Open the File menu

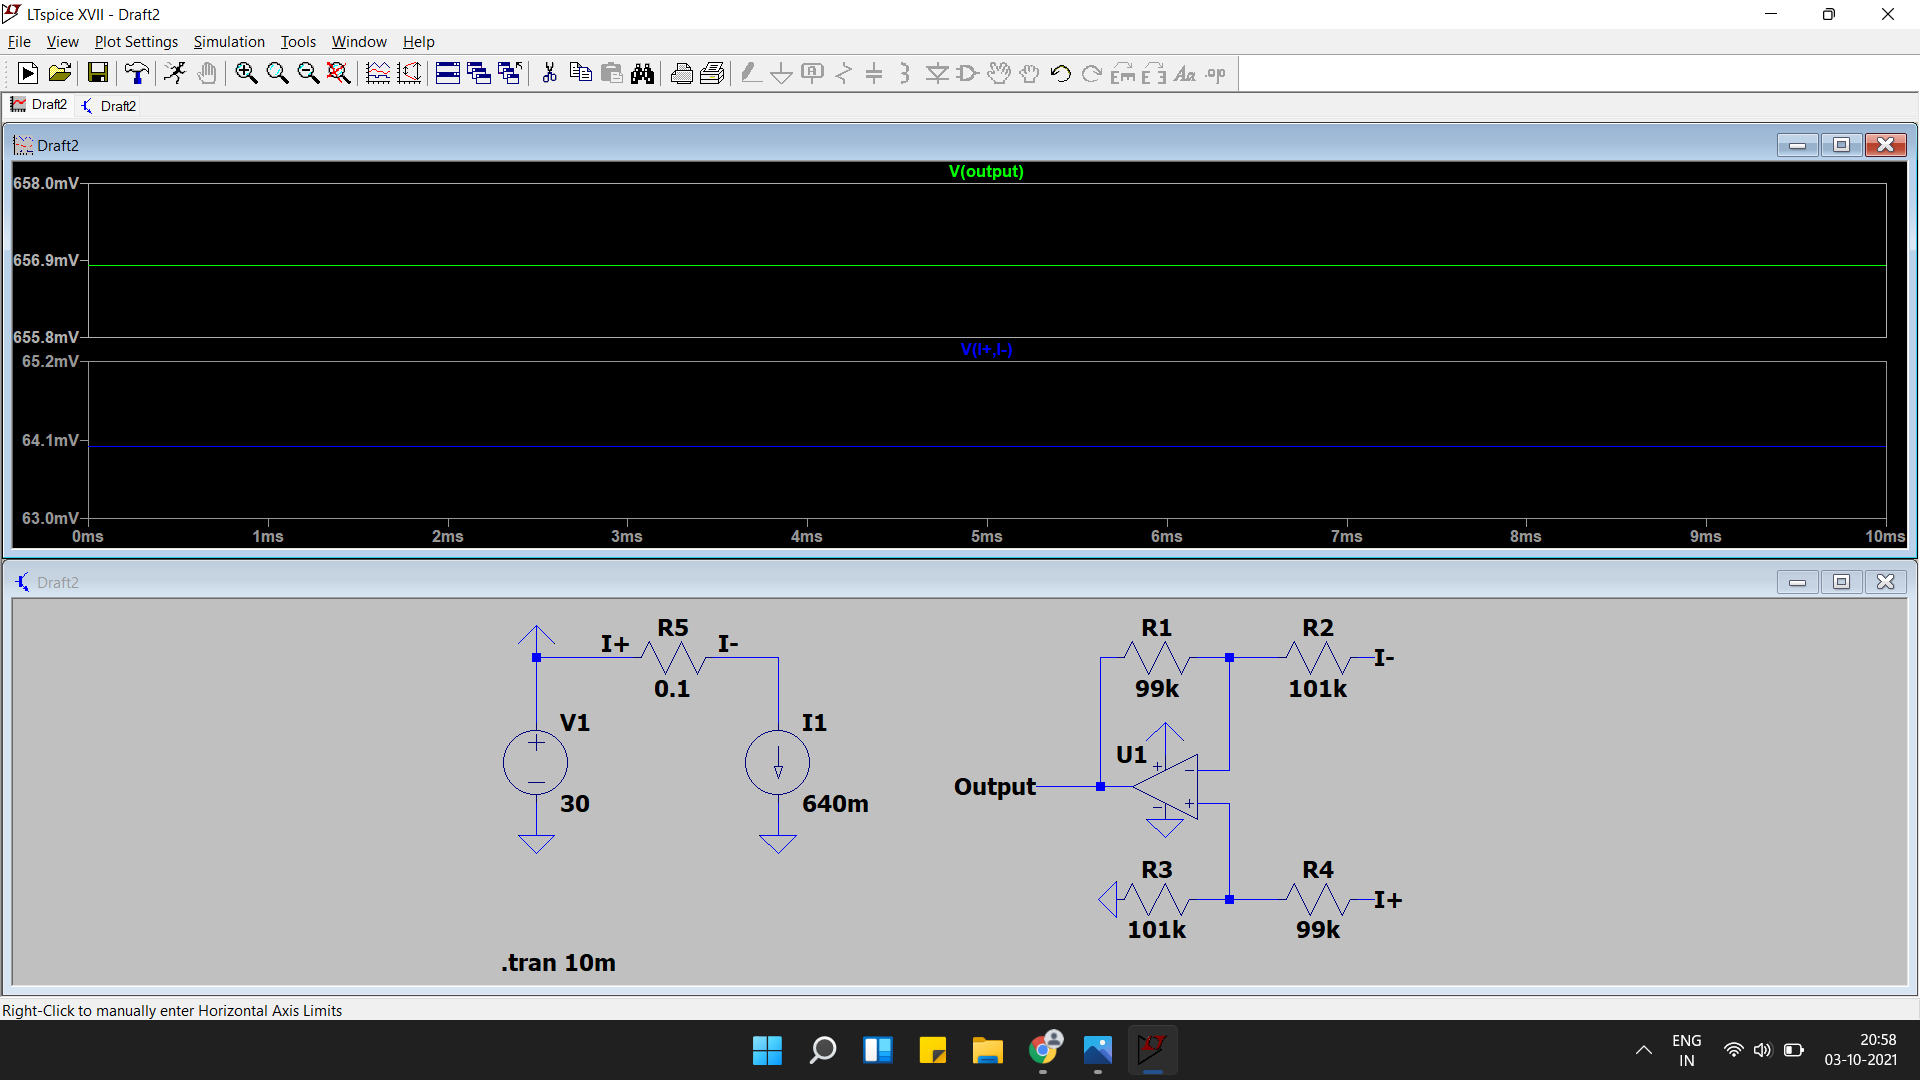coord(19,42)
